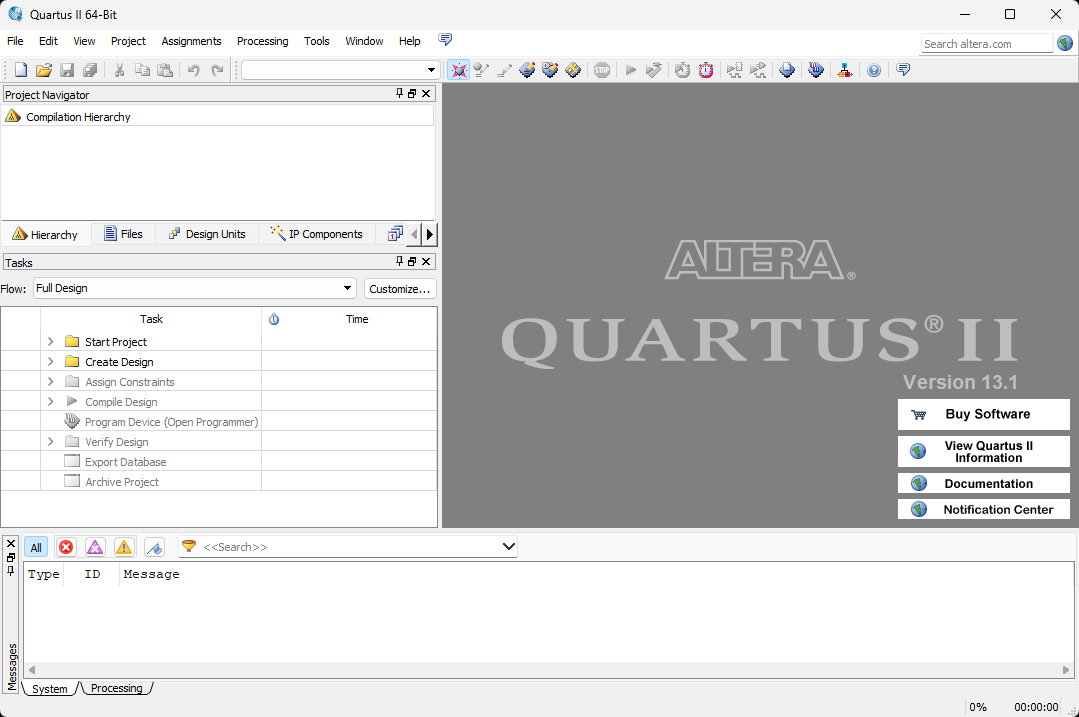Open the Programmer toolbar icon
The width and height of the screenshot is (1079, 717).
(x=816, y=70)
